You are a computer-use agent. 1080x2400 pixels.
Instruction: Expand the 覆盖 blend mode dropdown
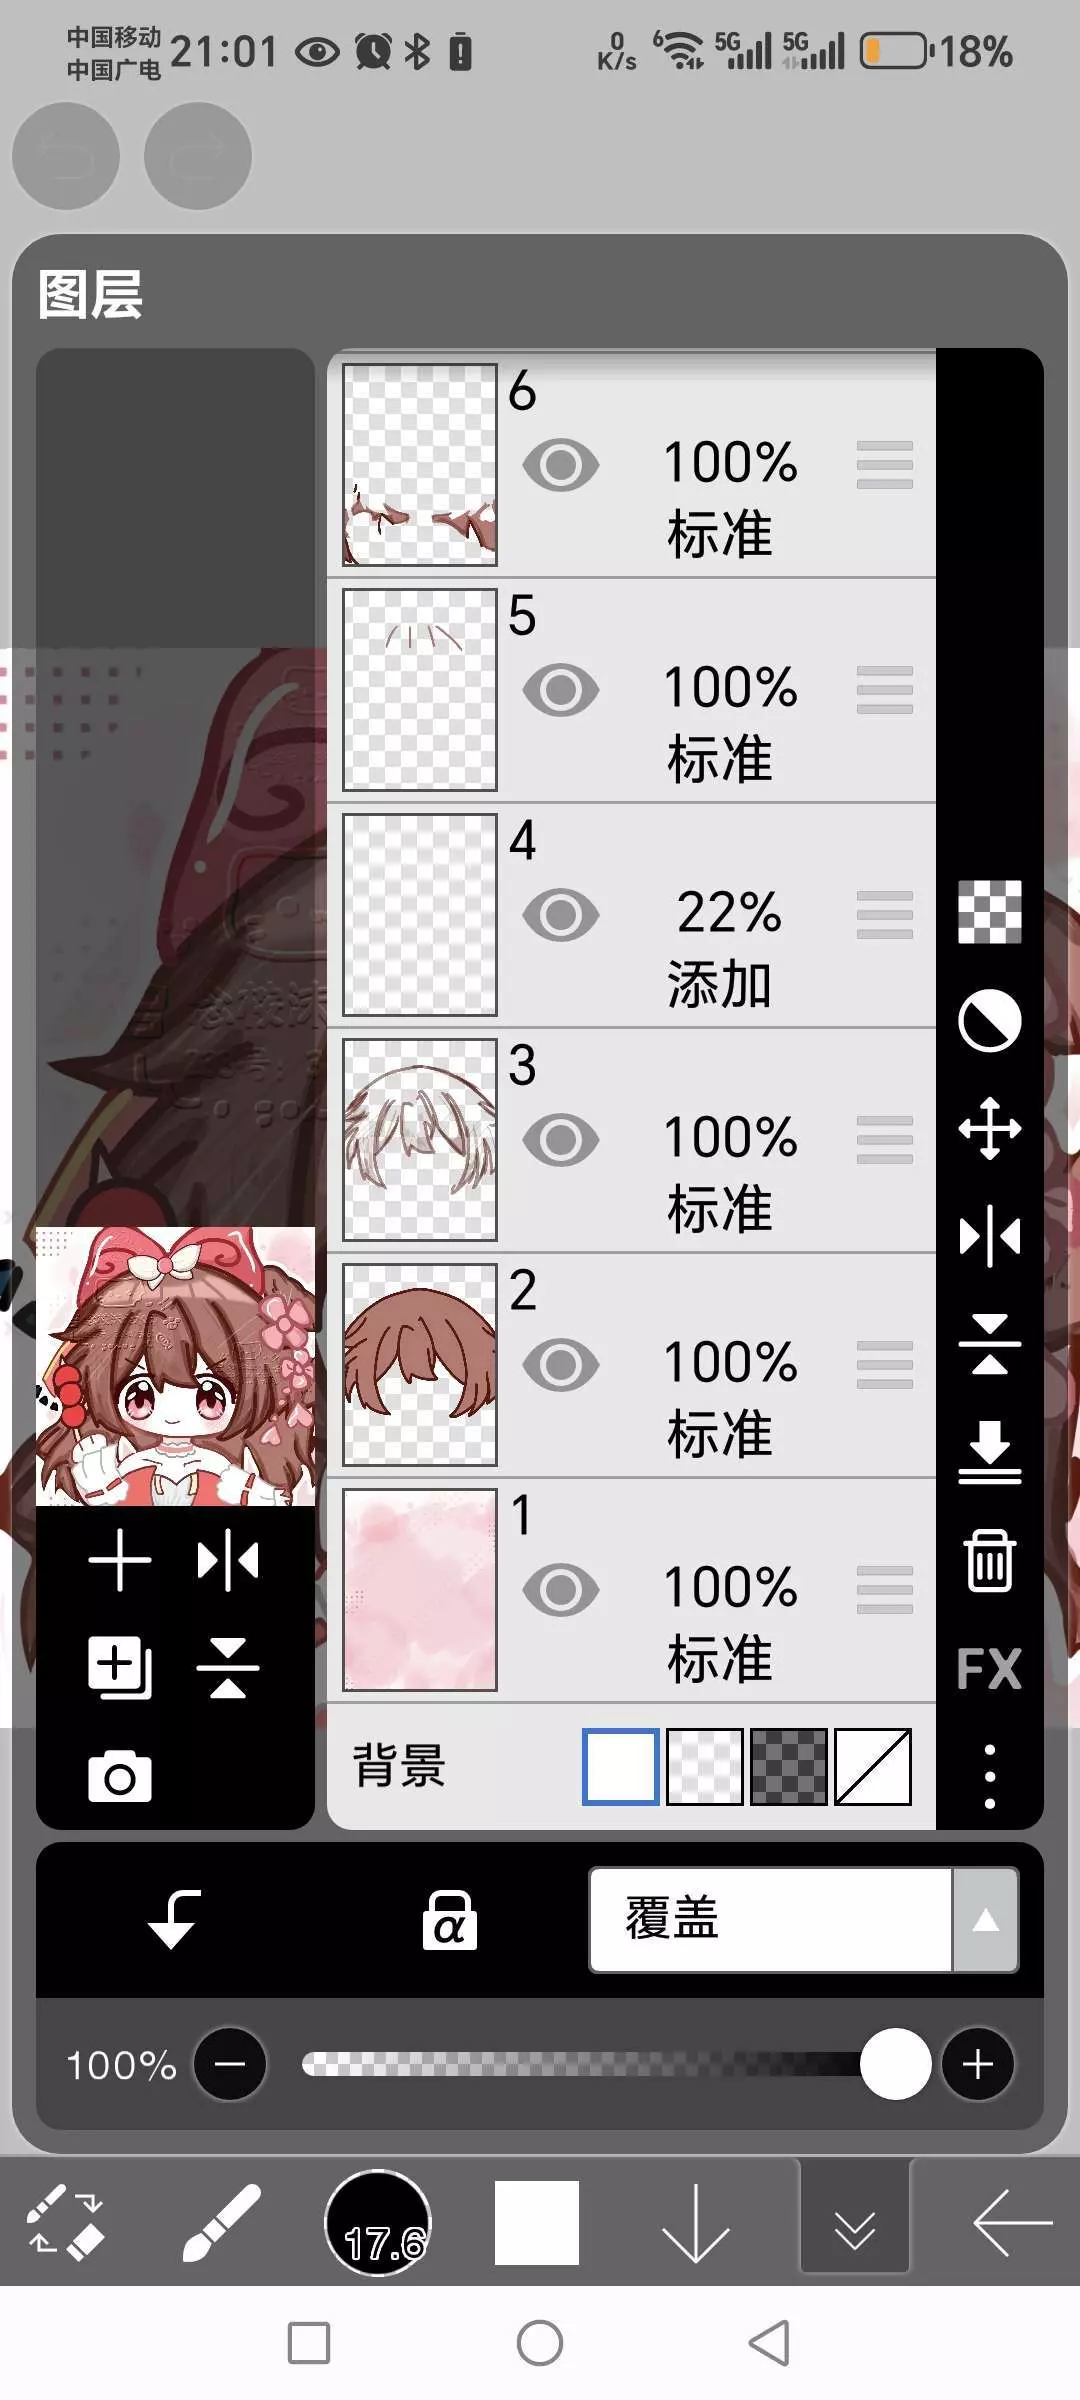pos(985,1920)
